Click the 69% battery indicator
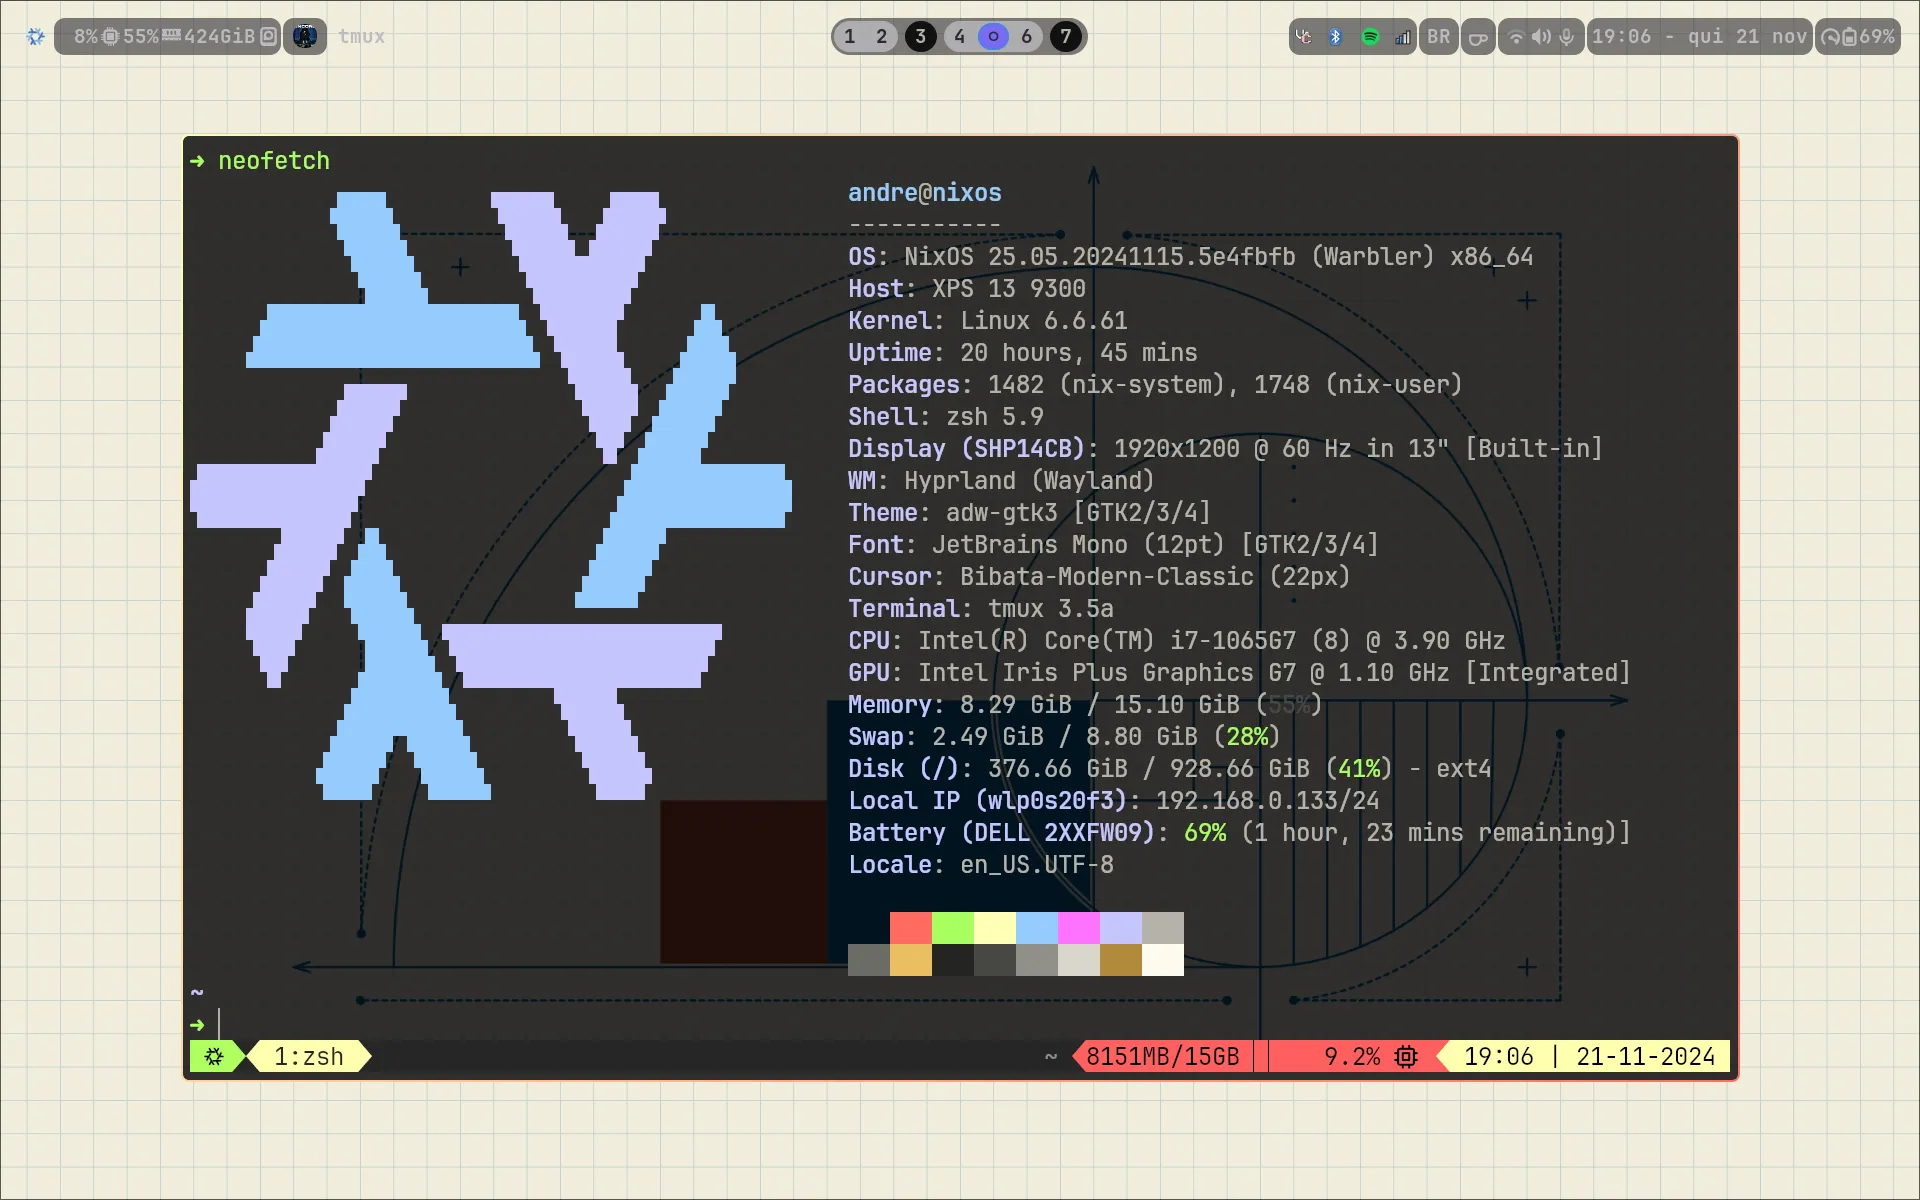Viewport: 1920px width, 1200px height. 1868,37
